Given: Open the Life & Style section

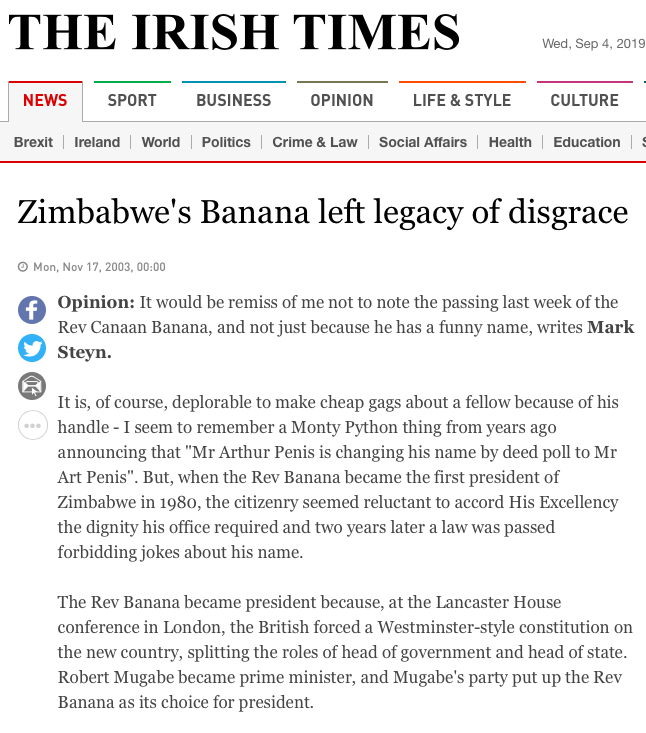Looking at the screenshot, I should click(462, 100).
